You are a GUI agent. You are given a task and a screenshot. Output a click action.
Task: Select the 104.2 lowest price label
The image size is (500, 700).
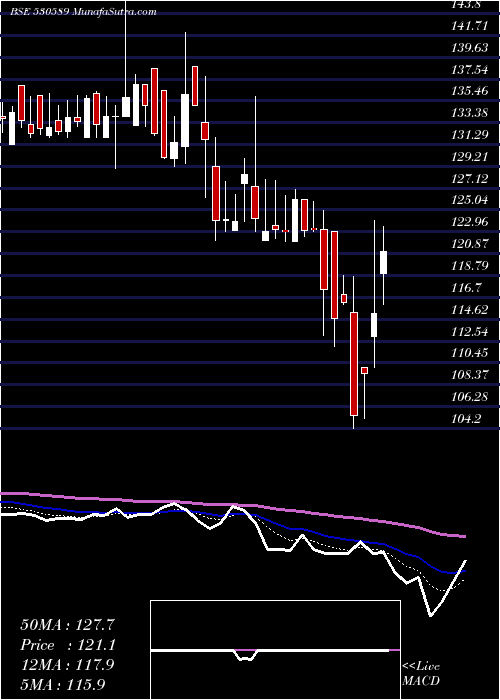tap(467, 418)
